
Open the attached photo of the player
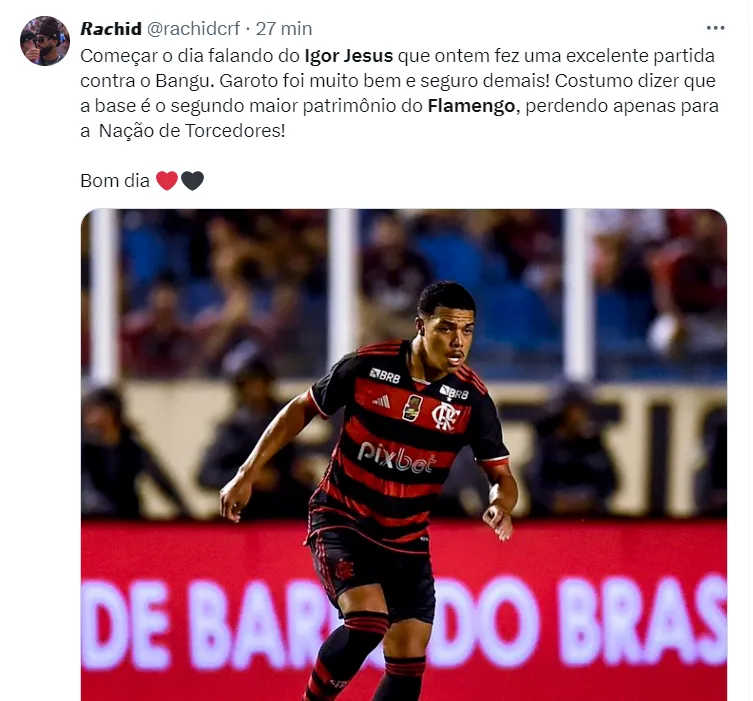[x=403, y=455]
